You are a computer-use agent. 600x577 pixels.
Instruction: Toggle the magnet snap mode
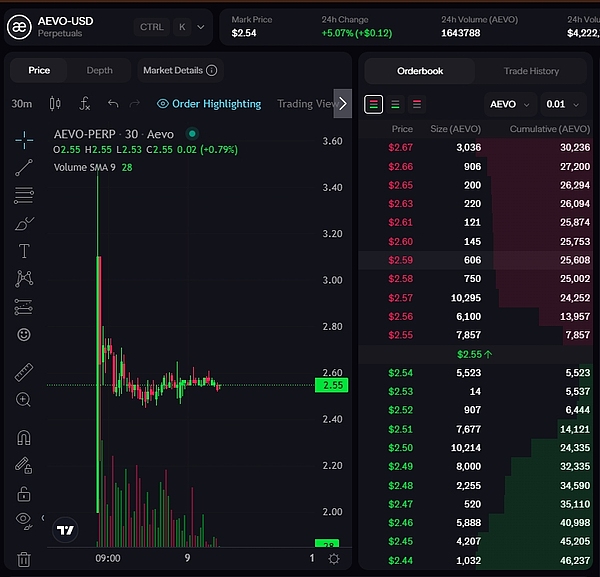pyautogui.click(x=24, y=437)
